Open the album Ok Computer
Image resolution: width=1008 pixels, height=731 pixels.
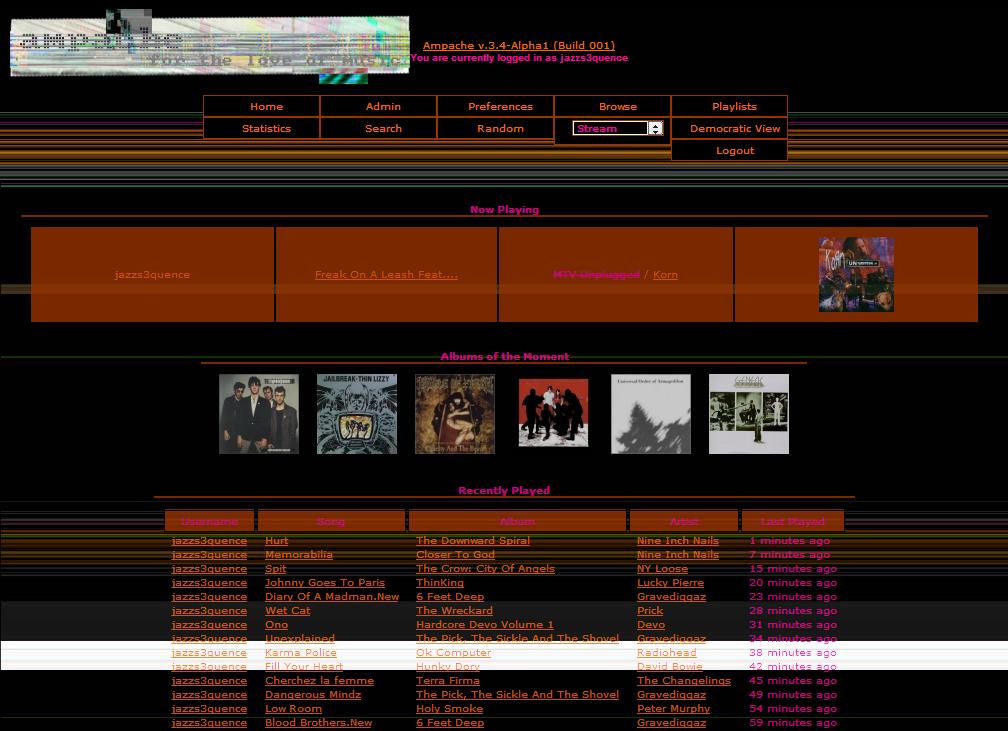[453, 653]
